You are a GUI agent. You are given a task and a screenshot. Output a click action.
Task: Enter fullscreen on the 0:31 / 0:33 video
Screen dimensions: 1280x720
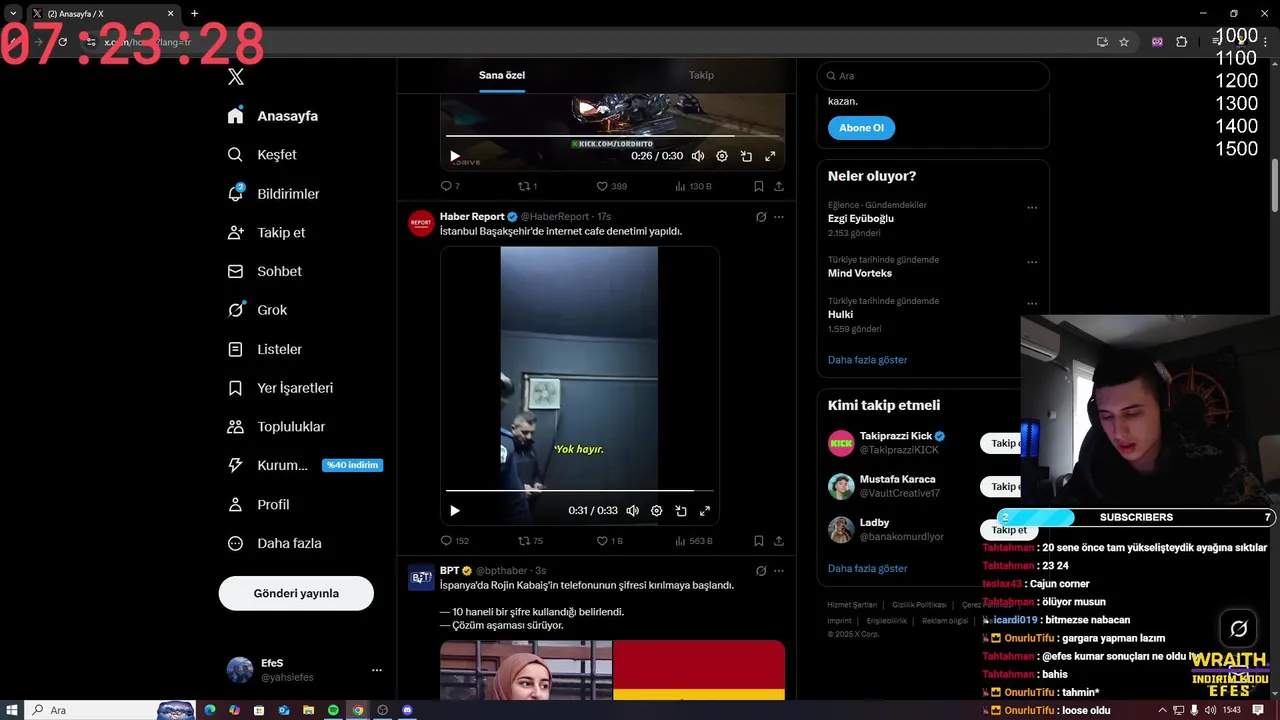click(x=705, y=511)
